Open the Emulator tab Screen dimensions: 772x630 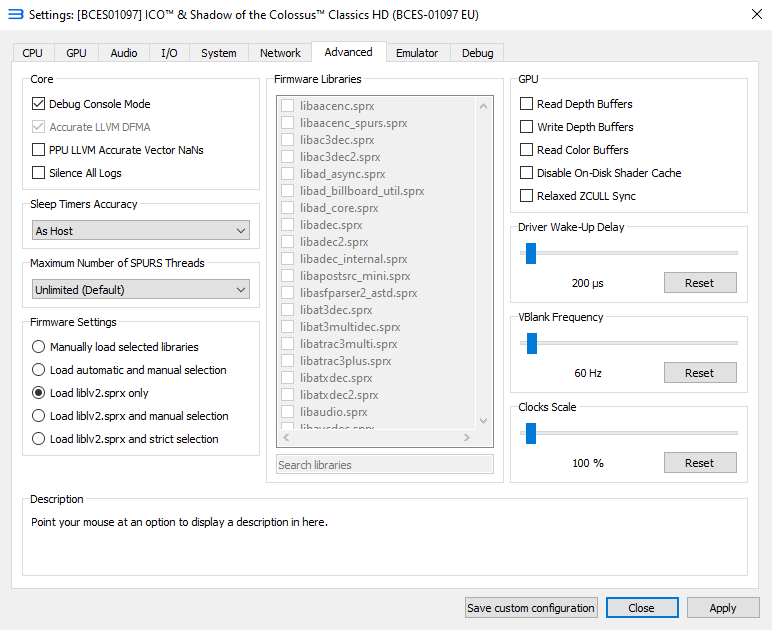coord(417,53)
